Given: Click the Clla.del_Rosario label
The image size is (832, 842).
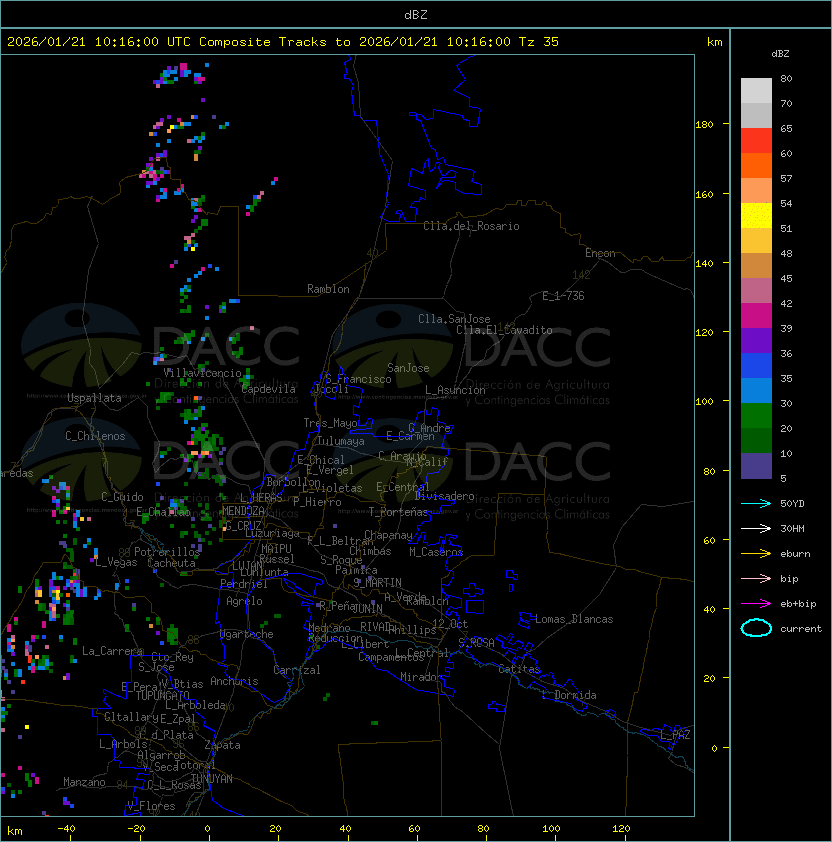Looking at the screenshot, I should [471, 226].
